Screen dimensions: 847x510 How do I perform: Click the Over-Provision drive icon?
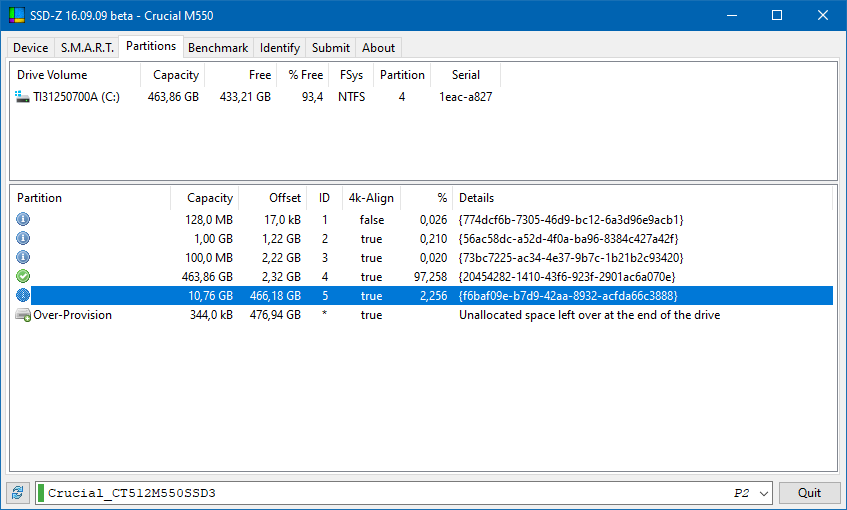[23, 314]
